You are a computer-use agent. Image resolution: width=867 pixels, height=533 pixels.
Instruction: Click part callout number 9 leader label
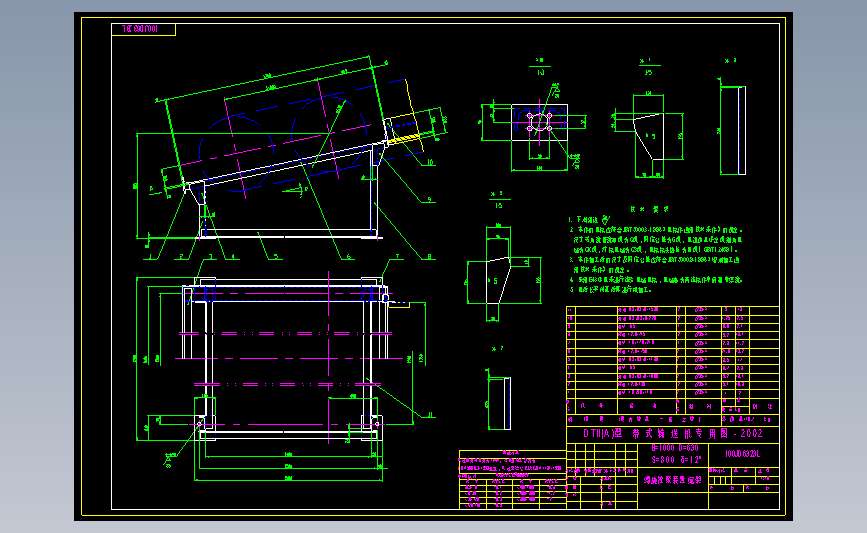tap(429, 200)
